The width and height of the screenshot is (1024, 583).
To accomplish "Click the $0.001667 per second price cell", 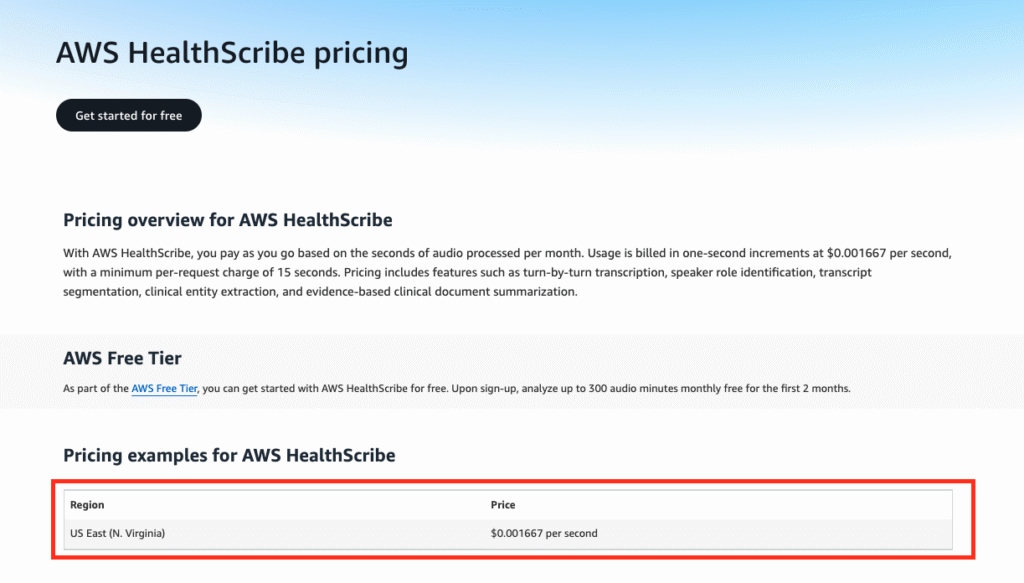I will pos(544,533).
